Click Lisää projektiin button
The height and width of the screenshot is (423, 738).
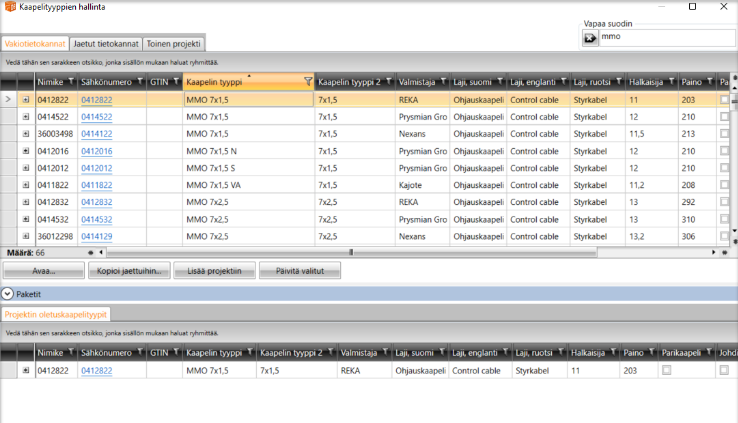[214, 271]
